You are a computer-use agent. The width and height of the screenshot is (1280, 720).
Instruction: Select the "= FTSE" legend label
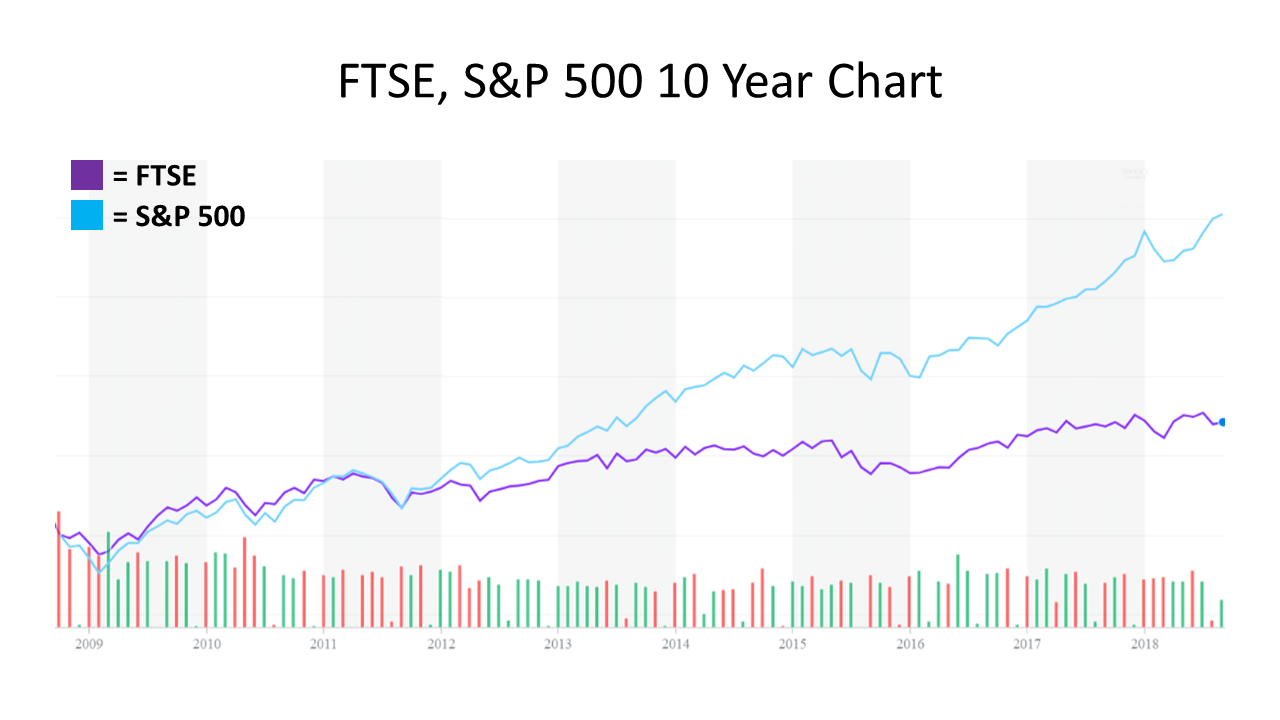pos(154,176)
